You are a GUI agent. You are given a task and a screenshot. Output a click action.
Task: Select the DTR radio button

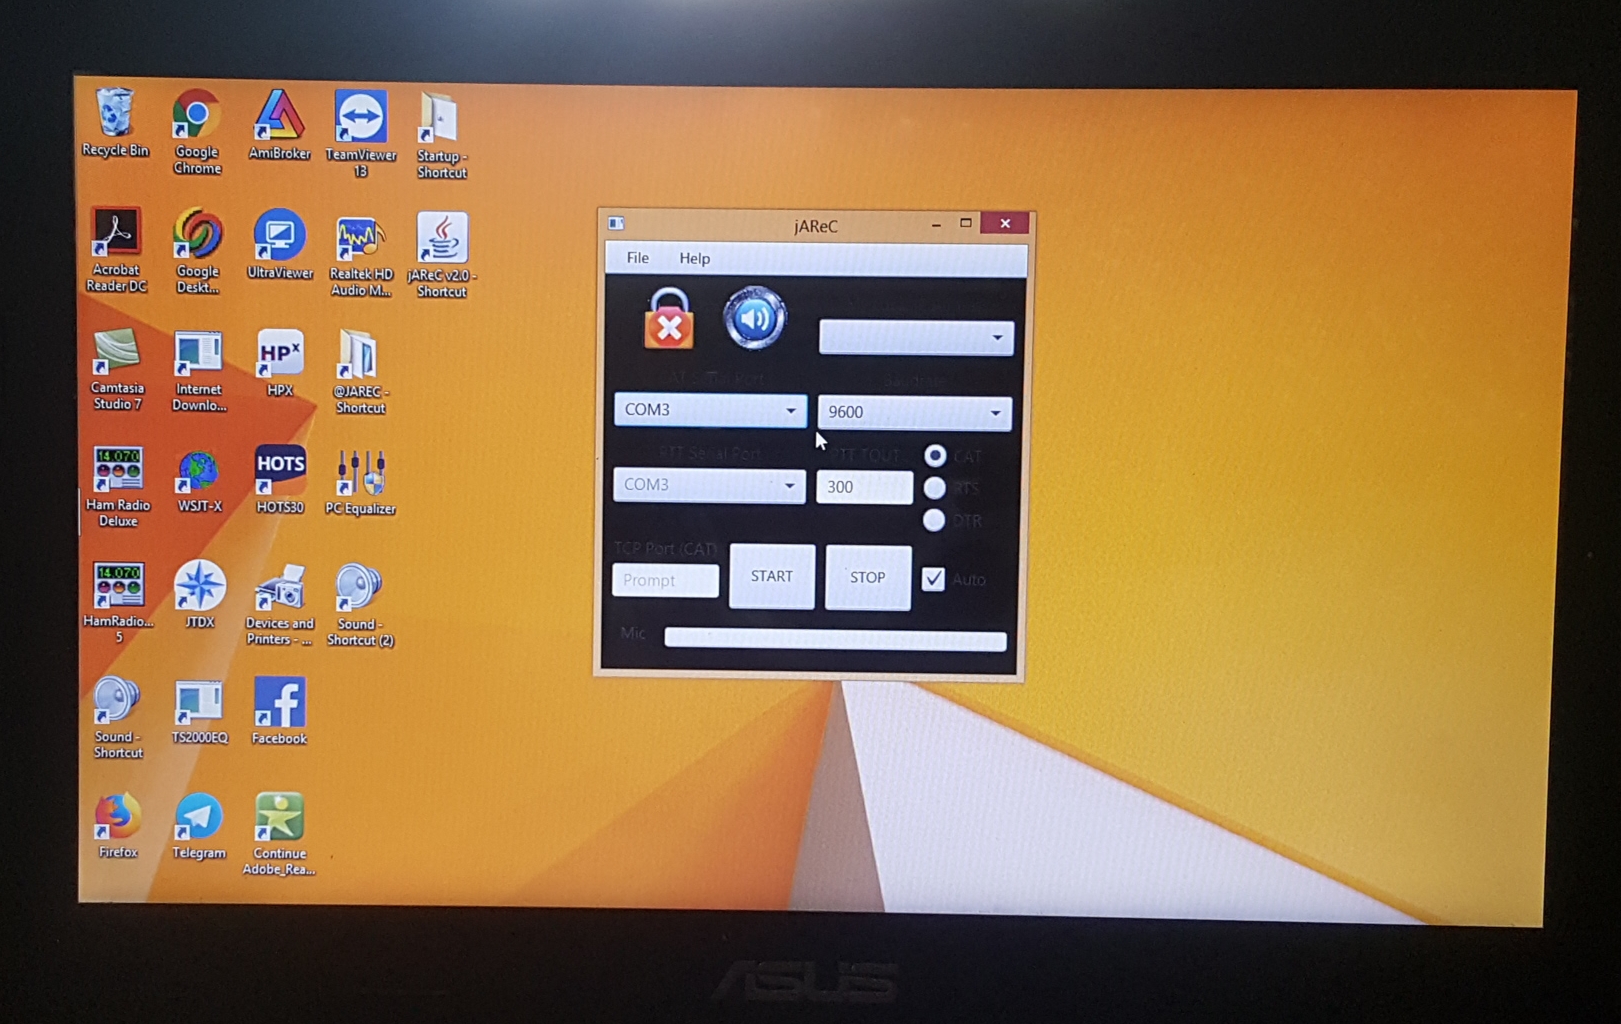934,520
